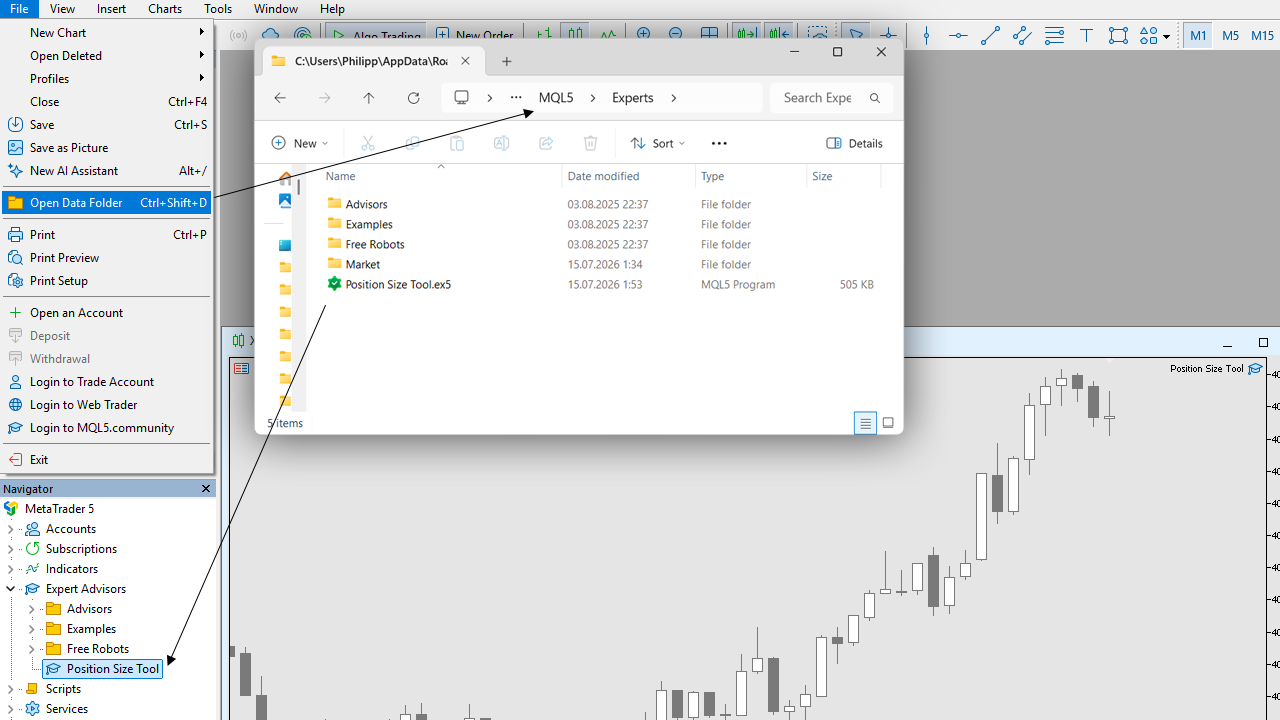Click the MQL5 breadcrumb in address bar

[556, 98]
